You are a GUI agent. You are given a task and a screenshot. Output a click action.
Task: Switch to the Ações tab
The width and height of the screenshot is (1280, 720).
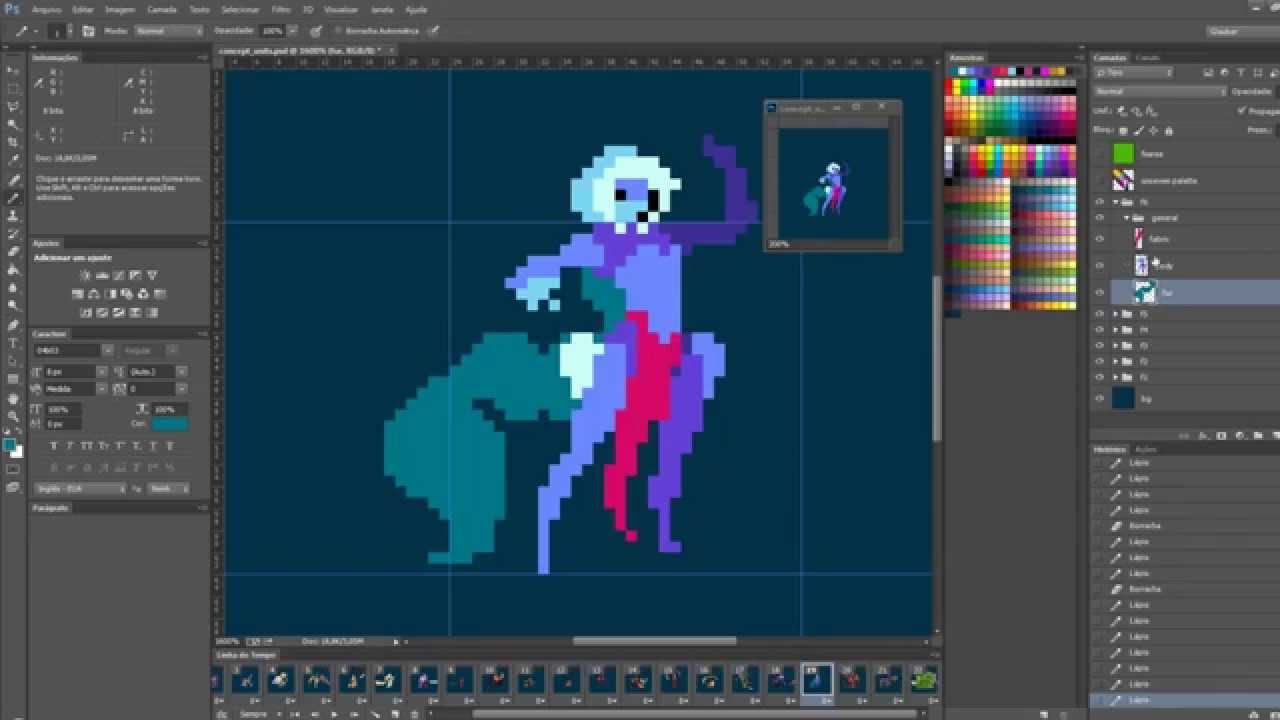point(1145,450)
